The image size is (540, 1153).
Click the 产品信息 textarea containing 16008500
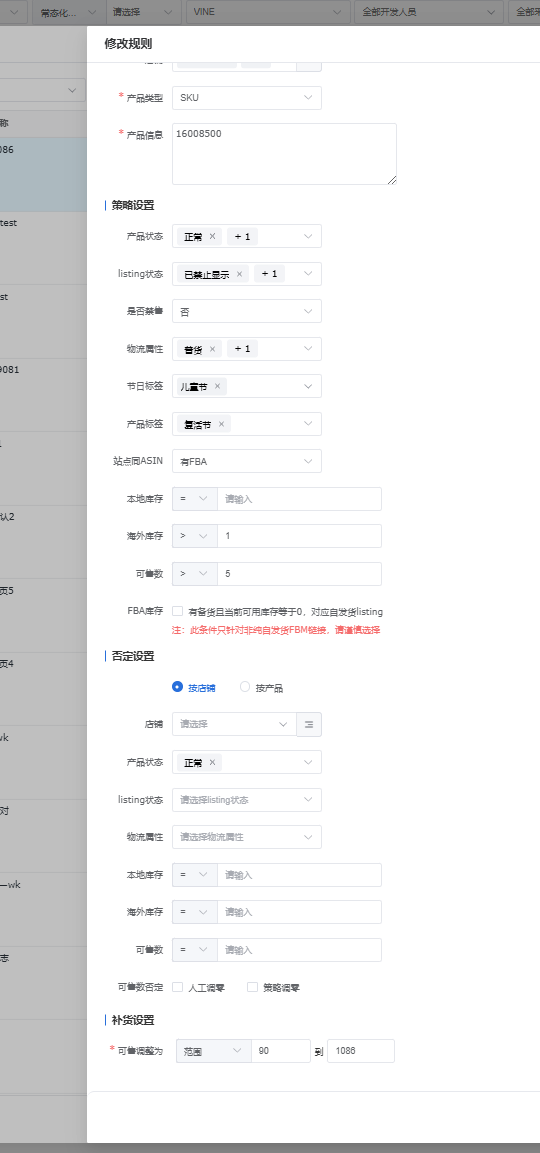pos(284,154)
